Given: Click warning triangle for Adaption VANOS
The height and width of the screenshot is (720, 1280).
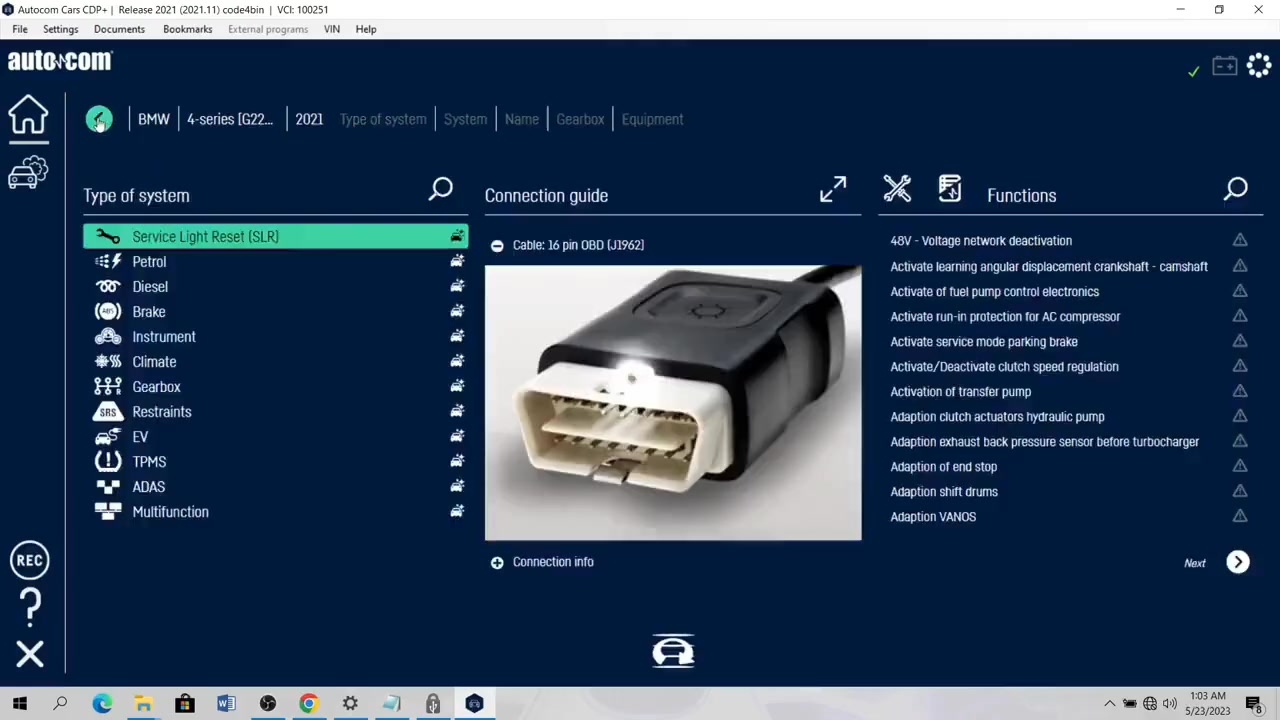Looking at the screenshot, I should click(1240, 516).
